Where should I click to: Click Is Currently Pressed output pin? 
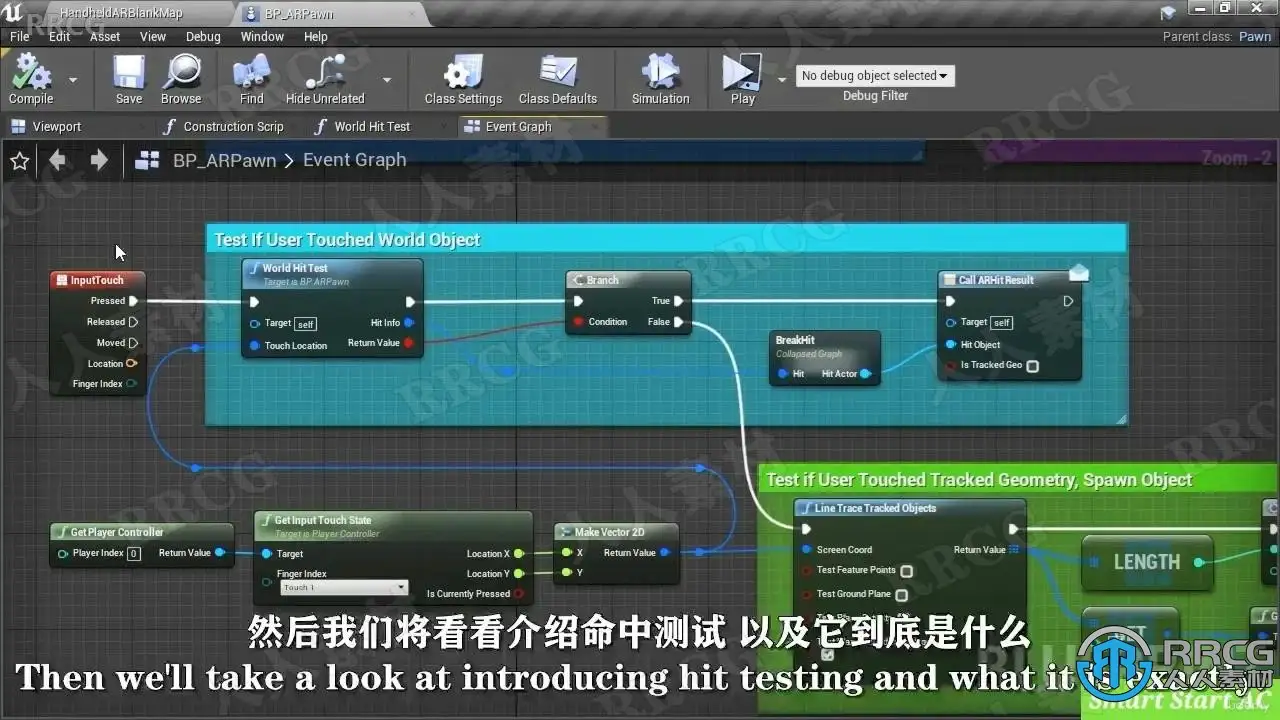tap(520, 594)
